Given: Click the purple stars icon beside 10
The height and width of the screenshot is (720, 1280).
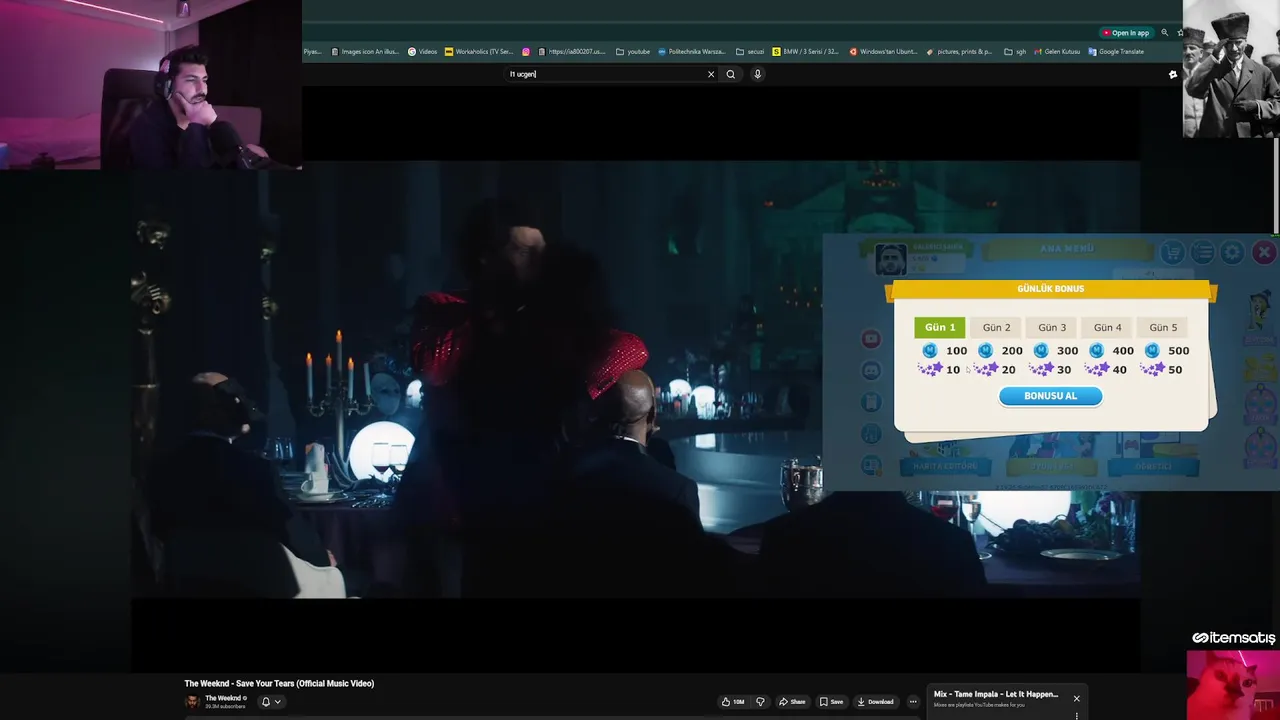Looking at the screenshot, I should [930, 370].
